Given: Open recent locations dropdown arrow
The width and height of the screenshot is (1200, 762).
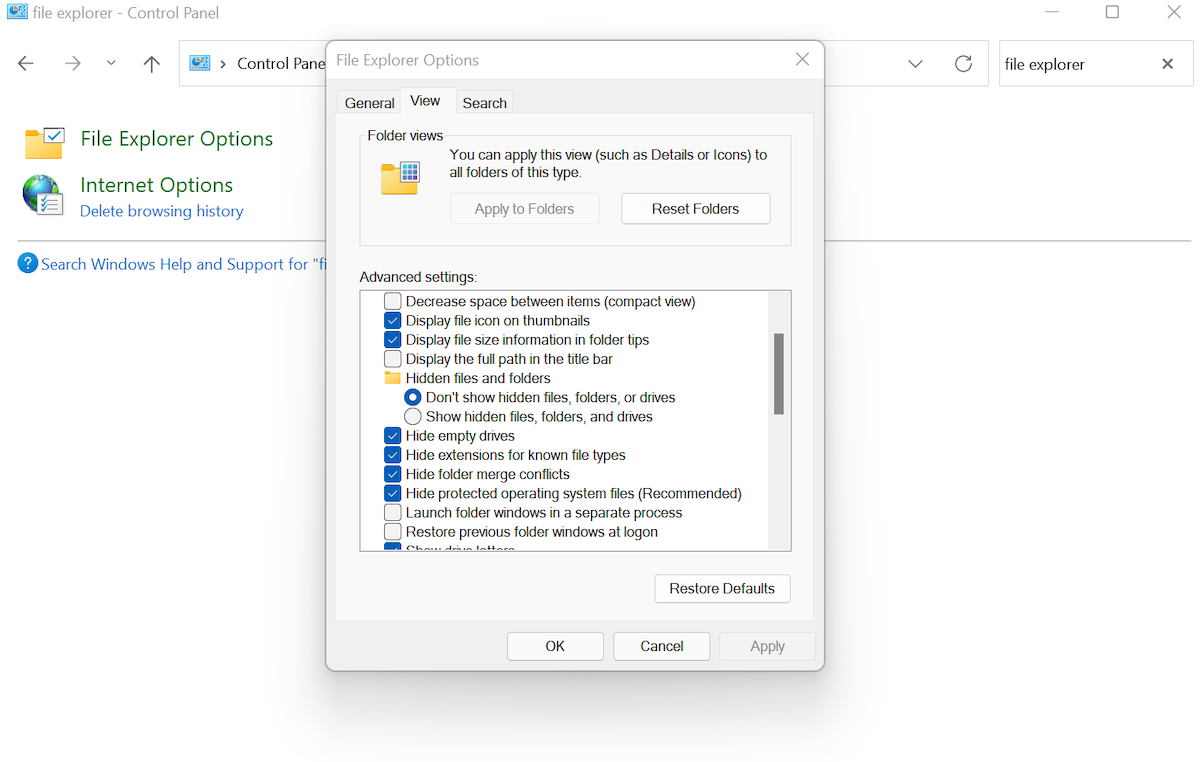Looking at the screenshot, I should click(111, 64).
